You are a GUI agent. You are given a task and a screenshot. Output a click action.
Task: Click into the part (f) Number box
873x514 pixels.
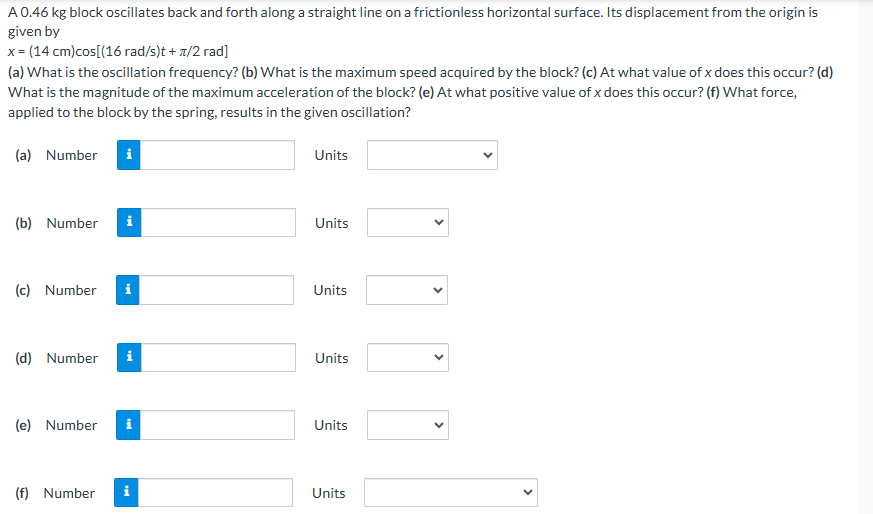pos(214,493)
